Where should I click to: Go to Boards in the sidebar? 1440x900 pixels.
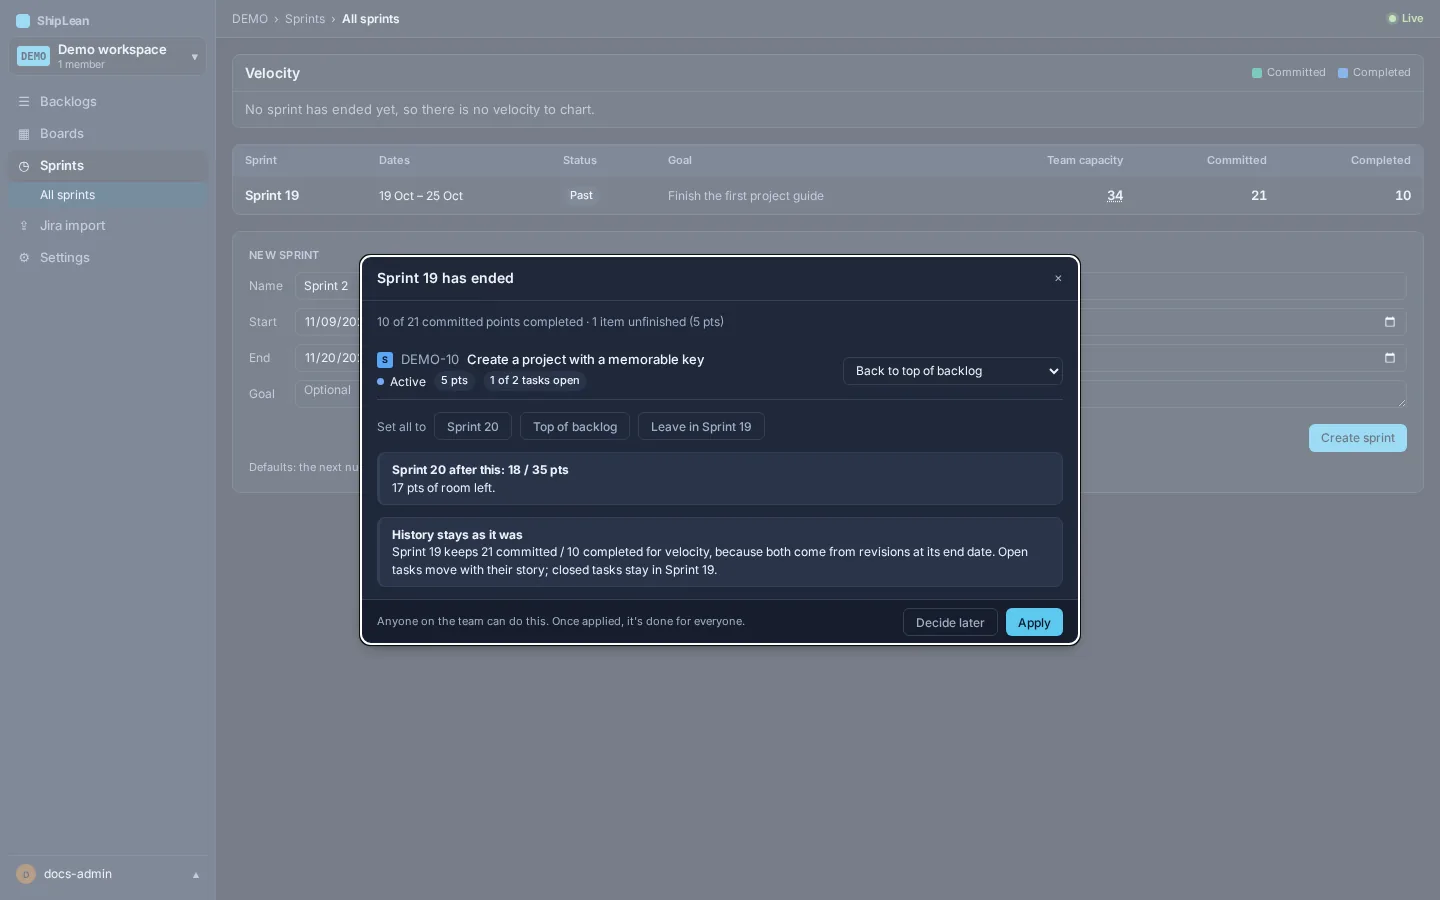tap(108, 134)
